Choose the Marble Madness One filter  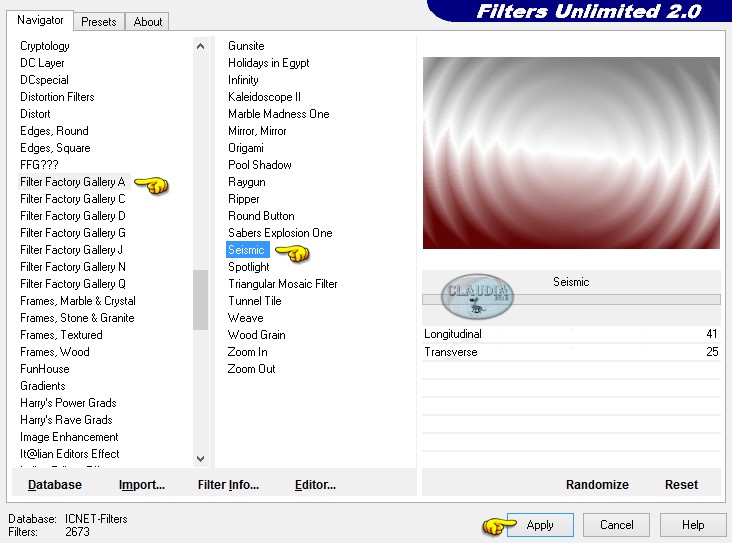pyautogui.click(x=279, y=114)
